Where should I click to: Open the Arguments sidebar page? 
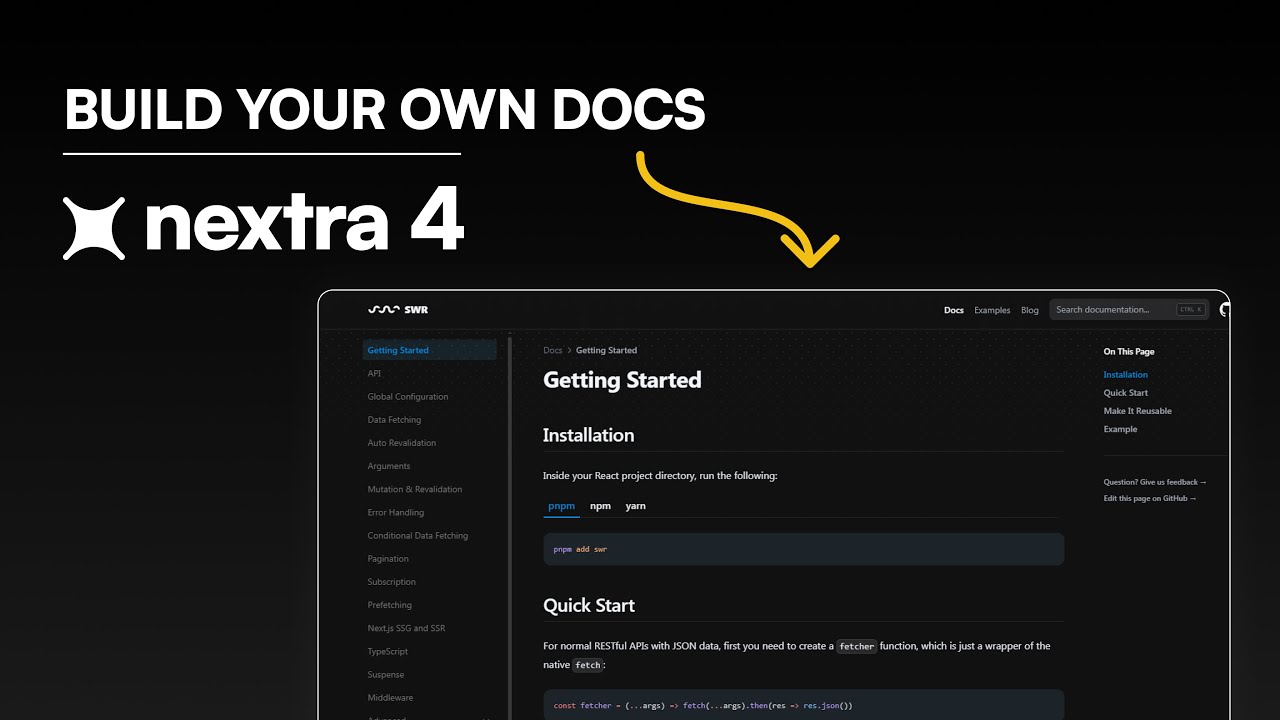pyautogui.click(x=389, y=466)
